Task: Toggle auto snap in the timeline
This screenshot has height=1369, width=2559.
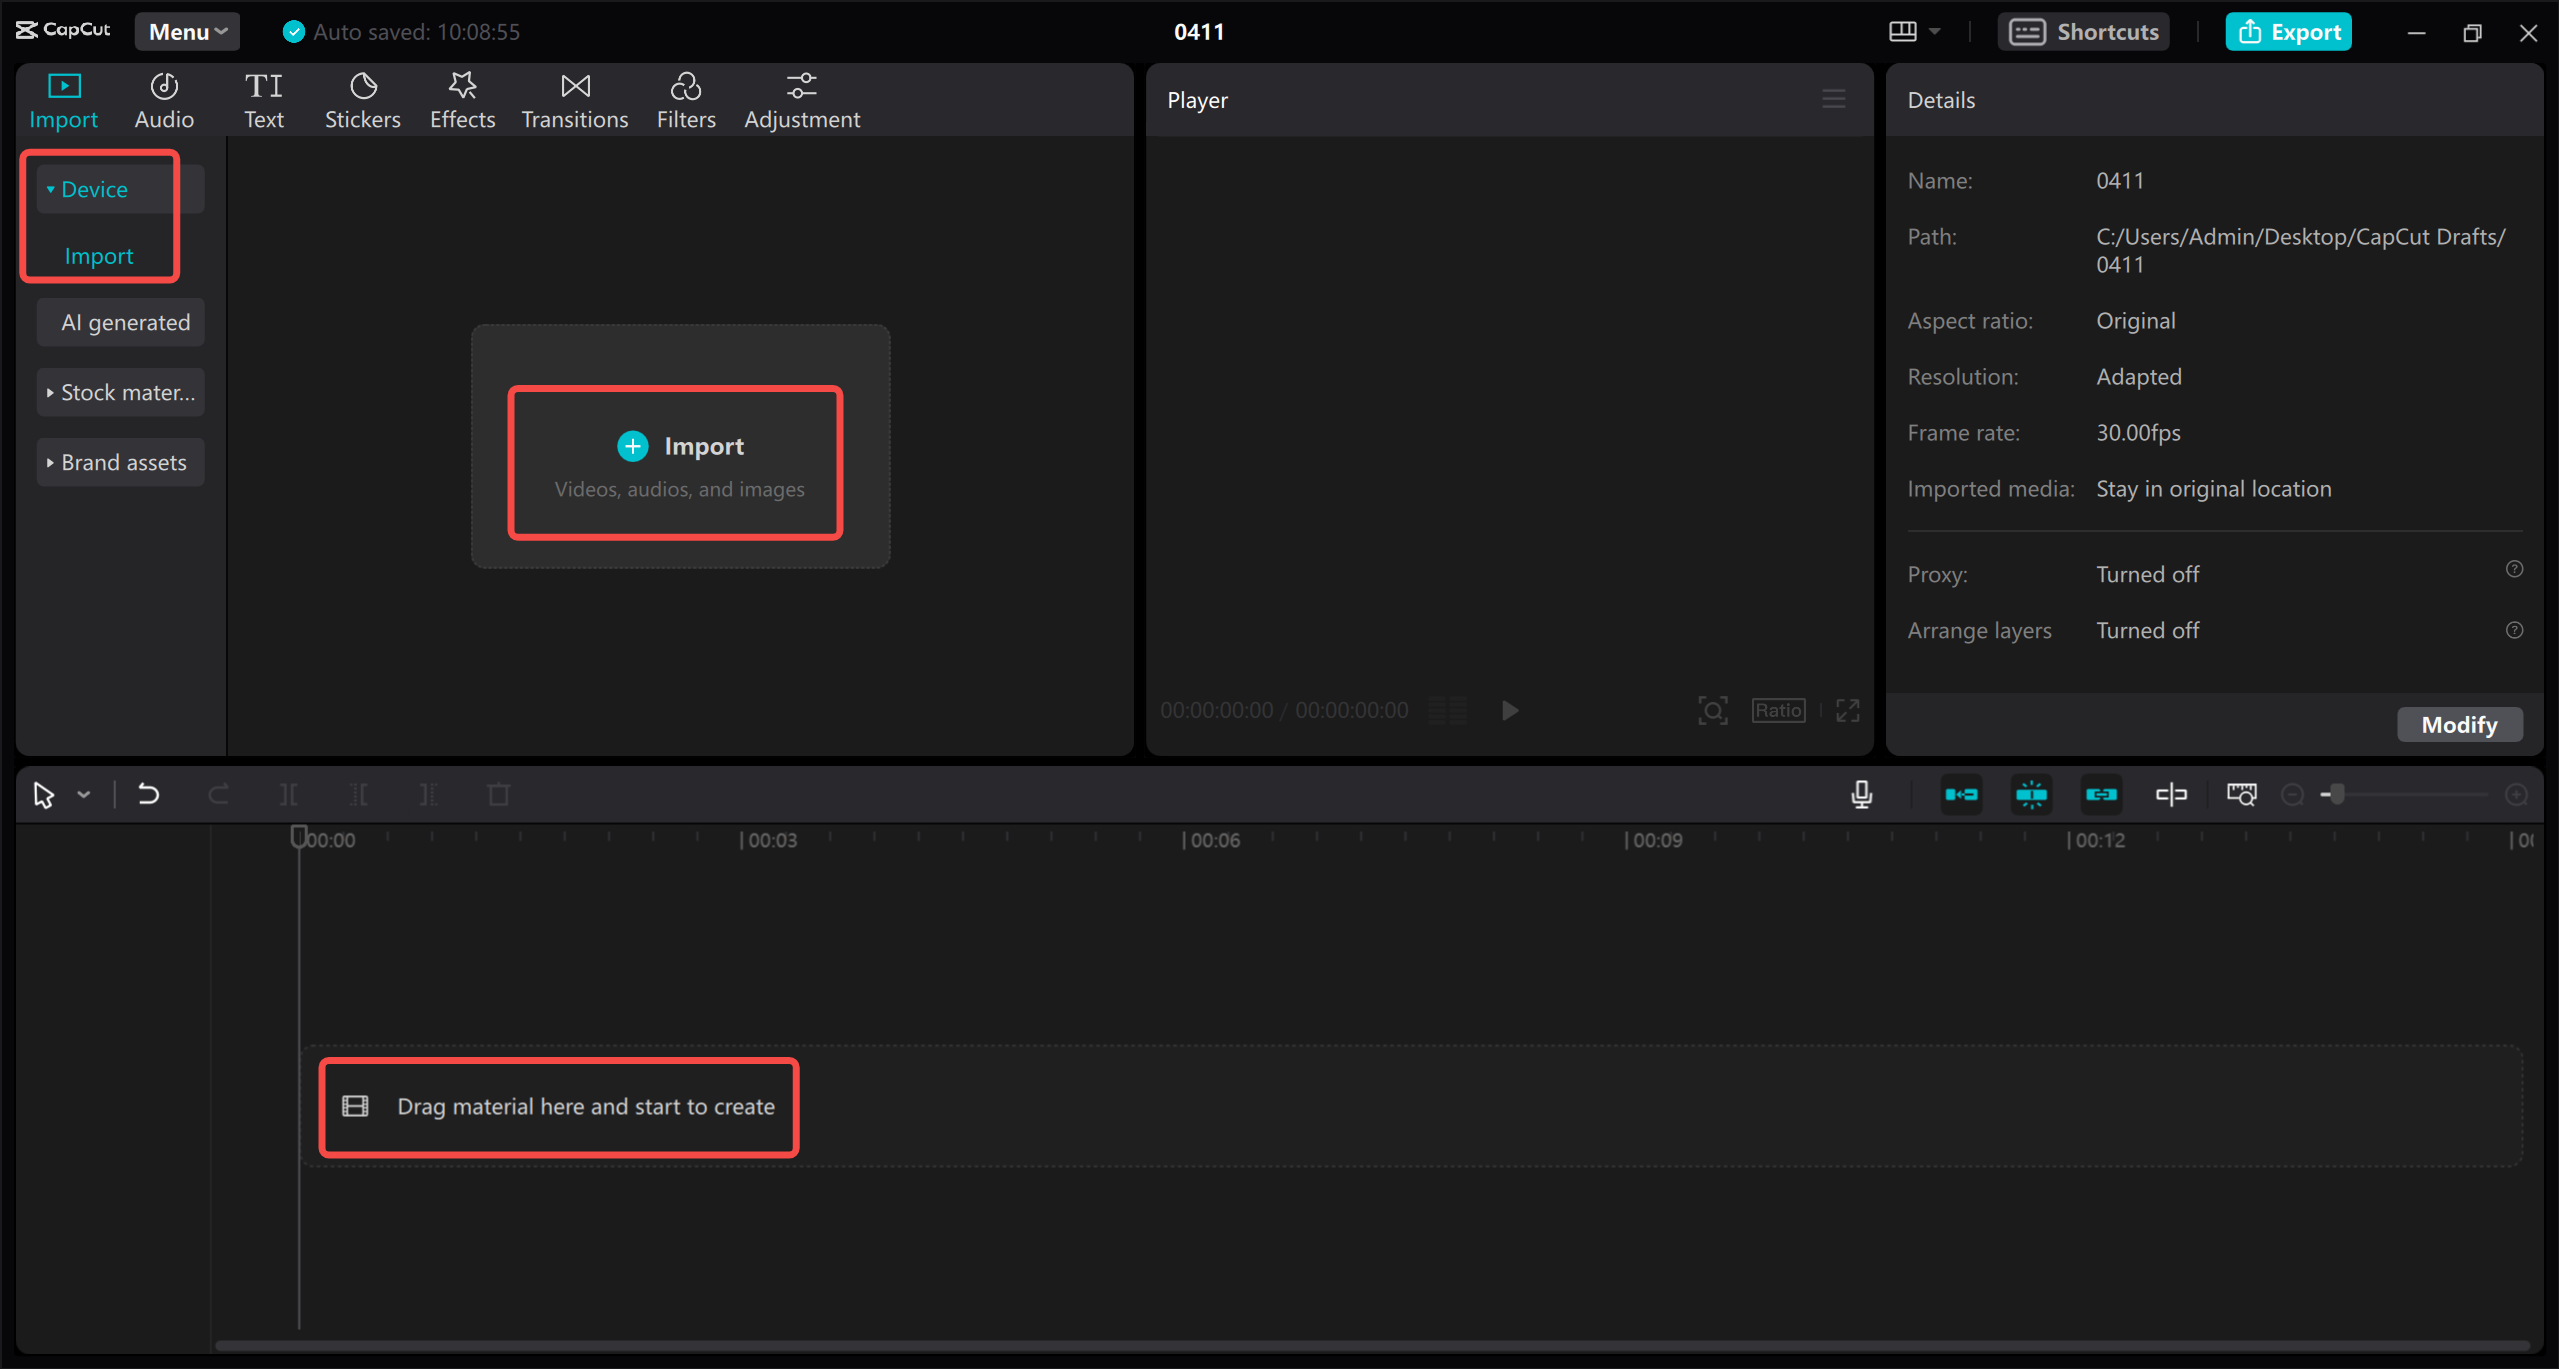Action: click(x=2032, y=794)
